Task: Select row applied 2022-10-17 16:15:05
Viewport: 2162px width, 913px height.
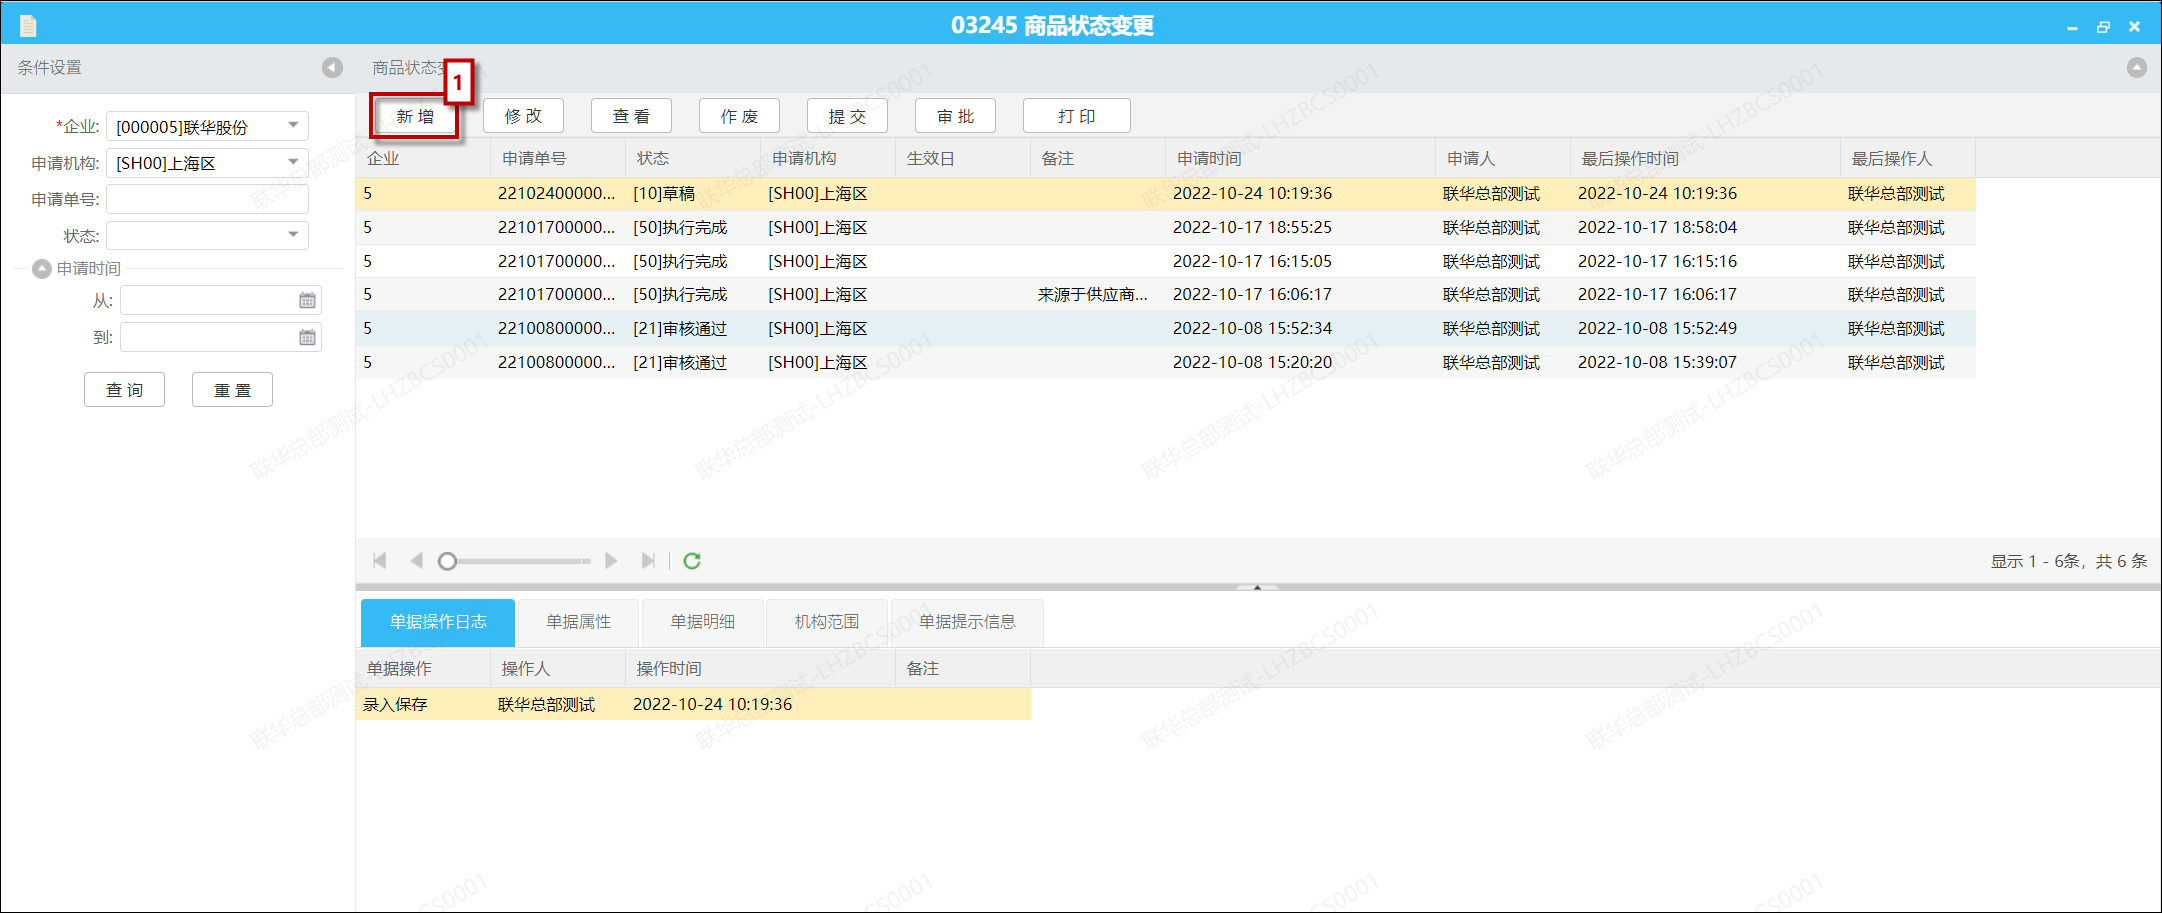Action: click(x=1166, y=261)
